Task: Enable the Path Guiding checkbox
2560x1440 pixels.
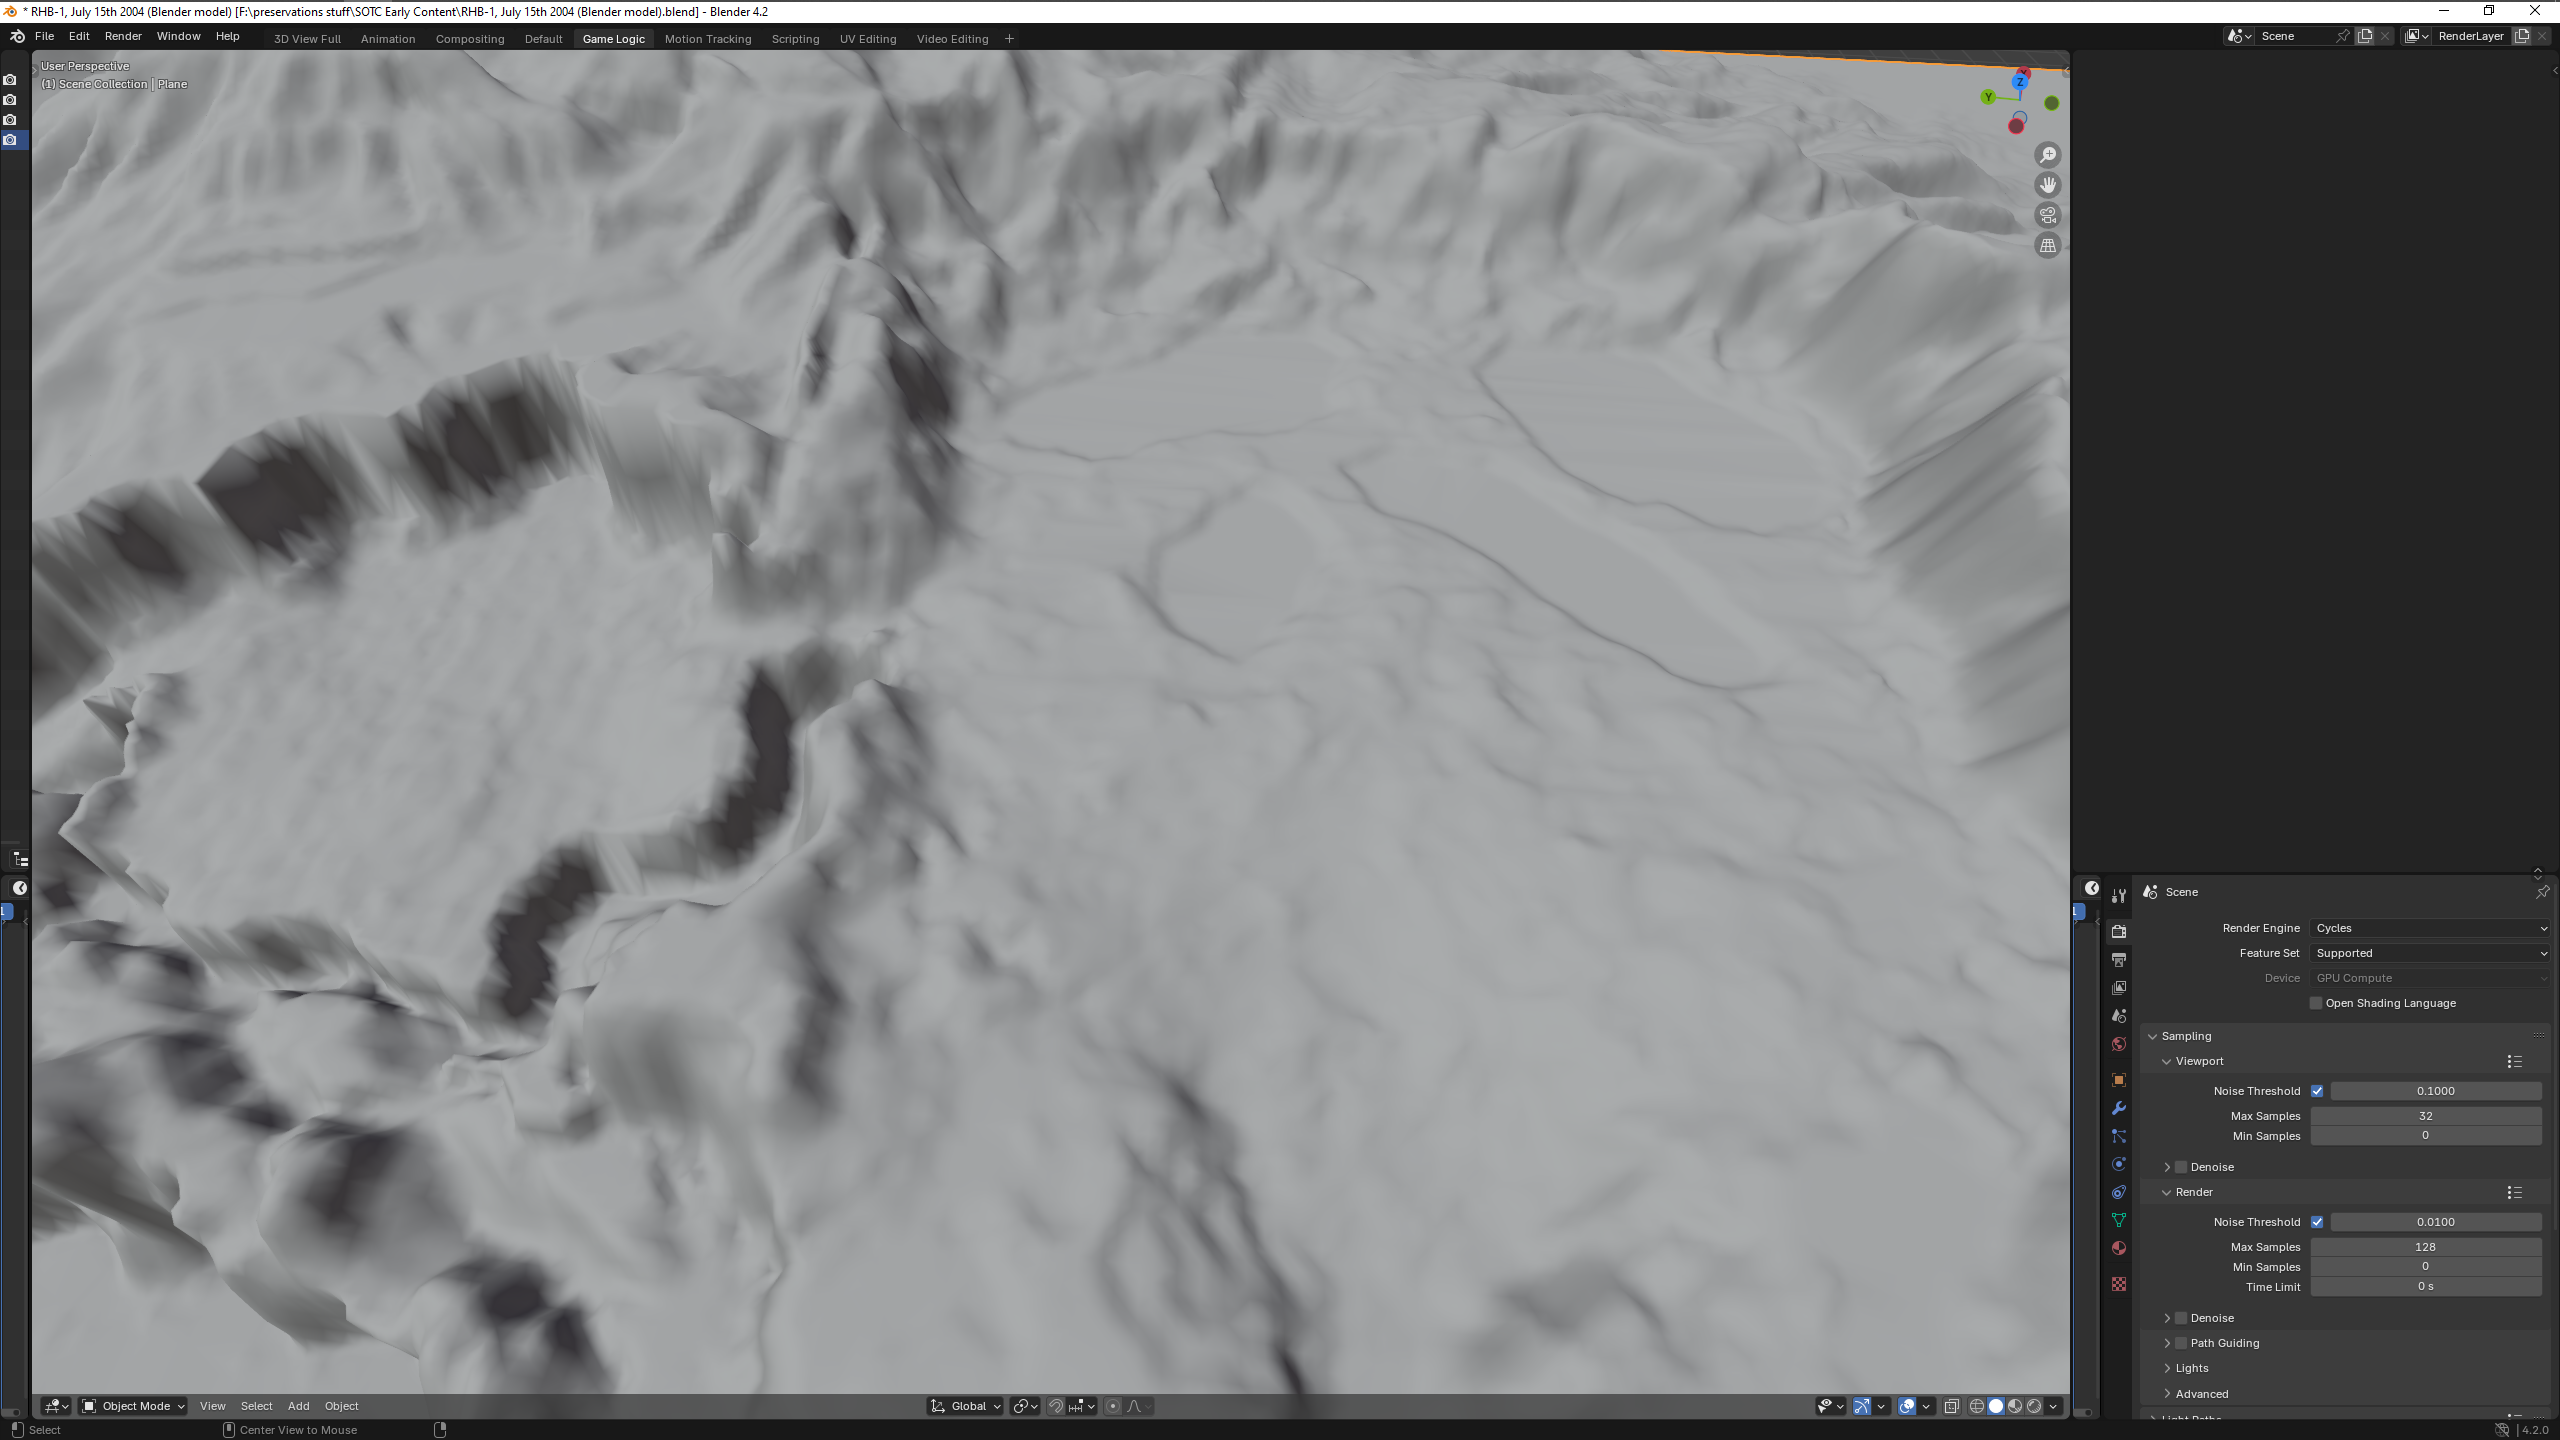Action: [x=2181, y=1343]
